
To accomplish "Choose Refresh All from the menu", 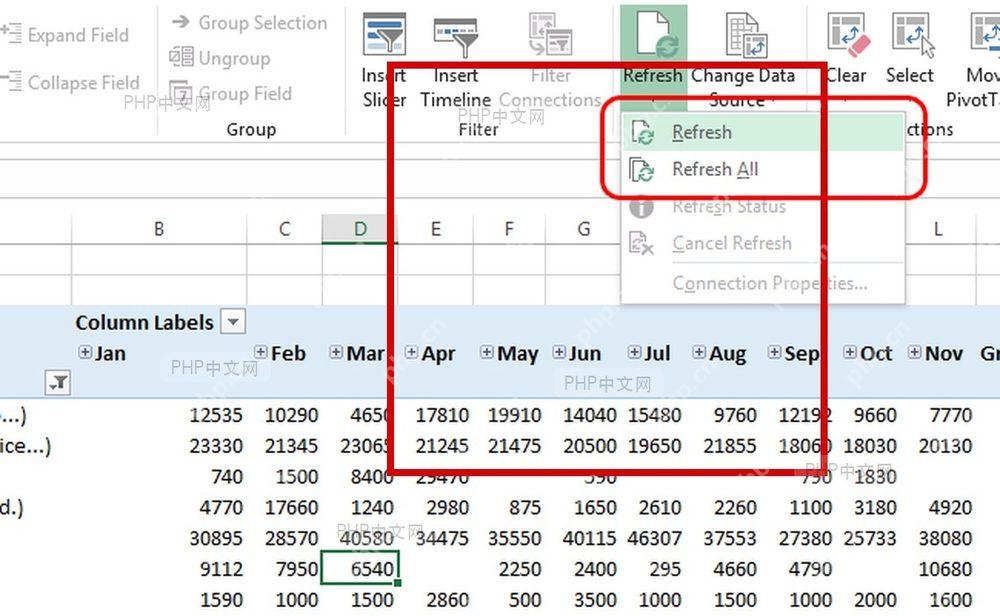I will (763, 170).
